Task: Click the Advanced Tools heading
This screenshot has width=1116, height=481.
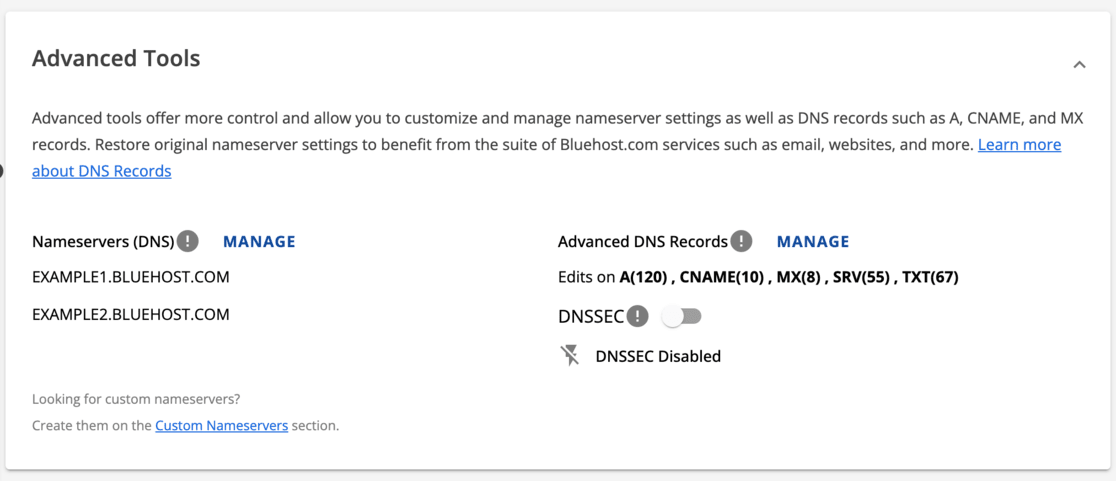Action: pos(116,59)
